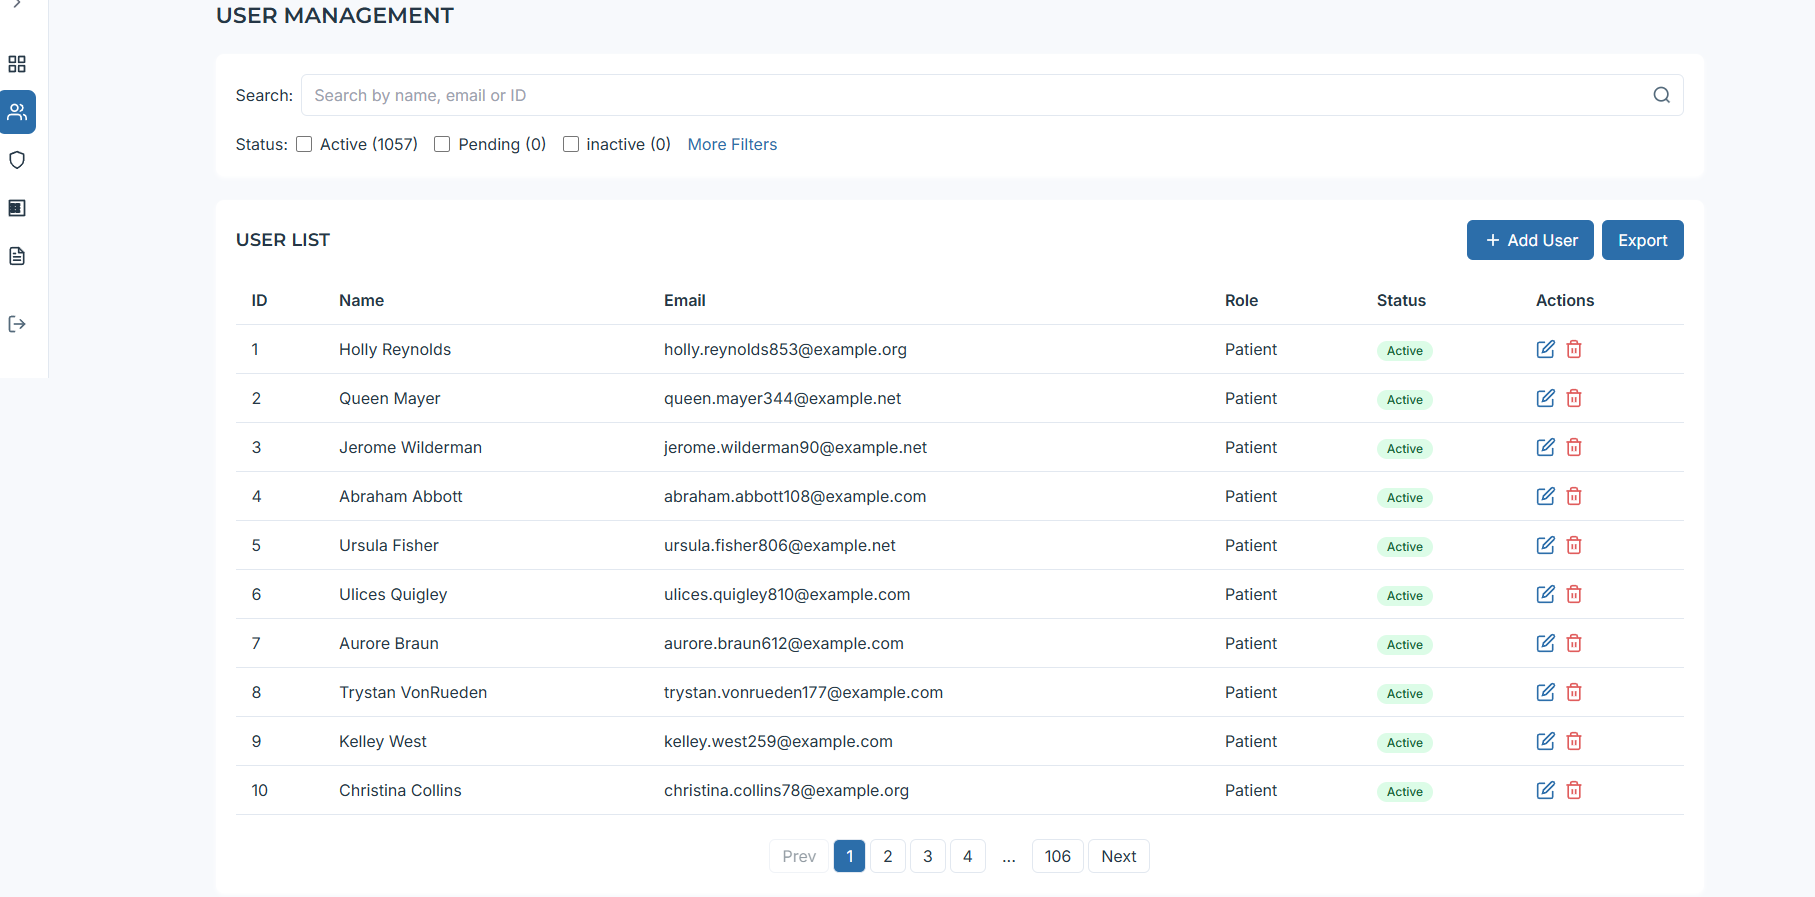The image size is (1815, 897).
Task: Delete Queen Mayer user record
Action: [1574, 398]
